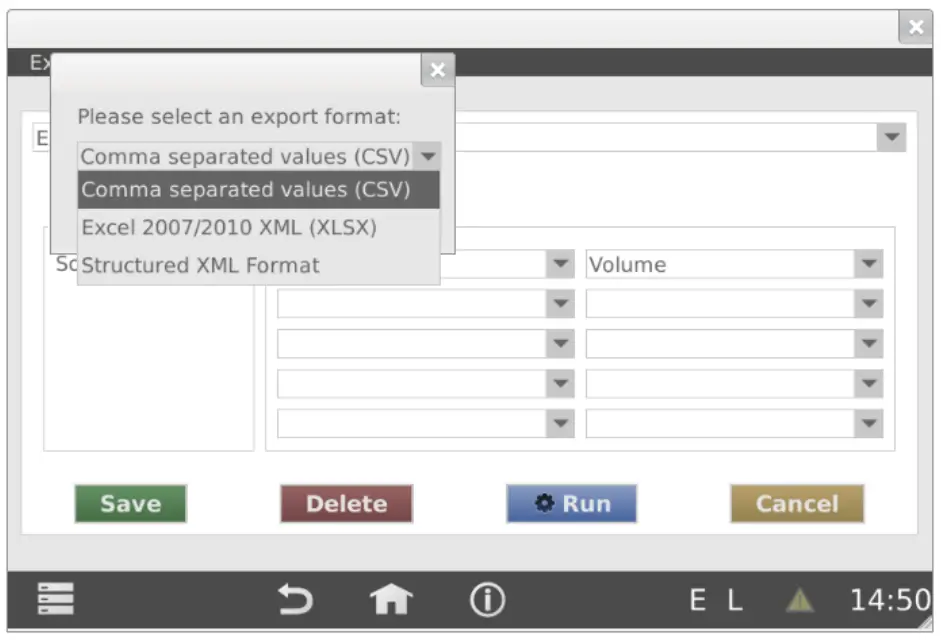Open the information icon
941x640 pixels.
487,600
